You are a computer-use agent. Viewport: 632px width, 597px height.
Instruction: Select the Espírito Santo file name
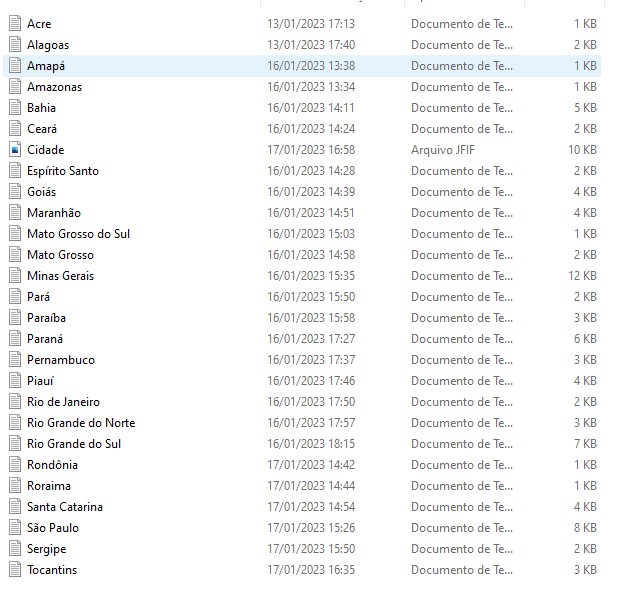pos(63,171)
